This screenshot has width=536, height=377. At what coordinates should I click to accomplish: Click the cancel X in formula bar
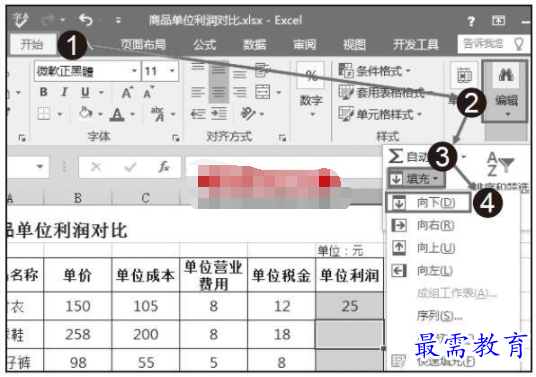[96, 167]
